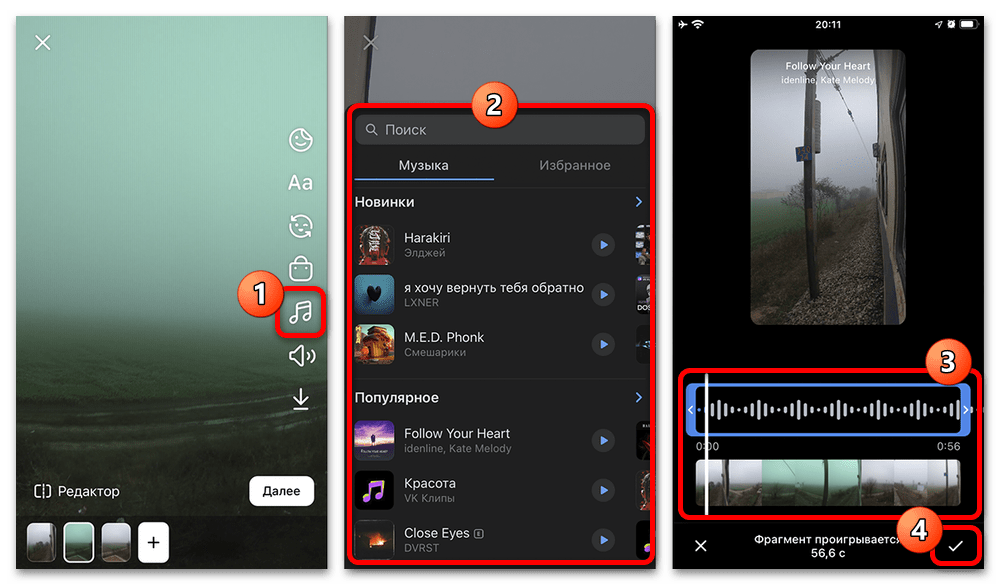Tap the Wi-Fi status icon
Viewport: 1000px width, 585px height.
pos(698,24)
